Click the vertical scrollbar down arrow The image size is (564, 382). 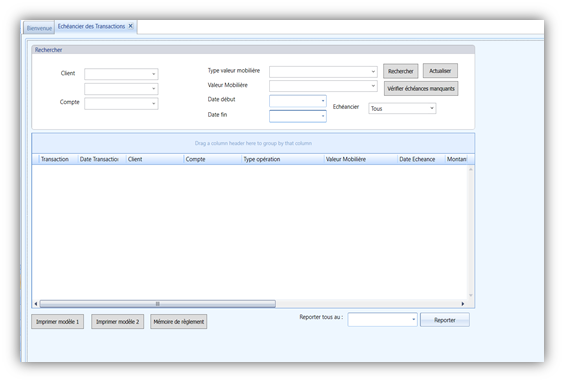470,295
